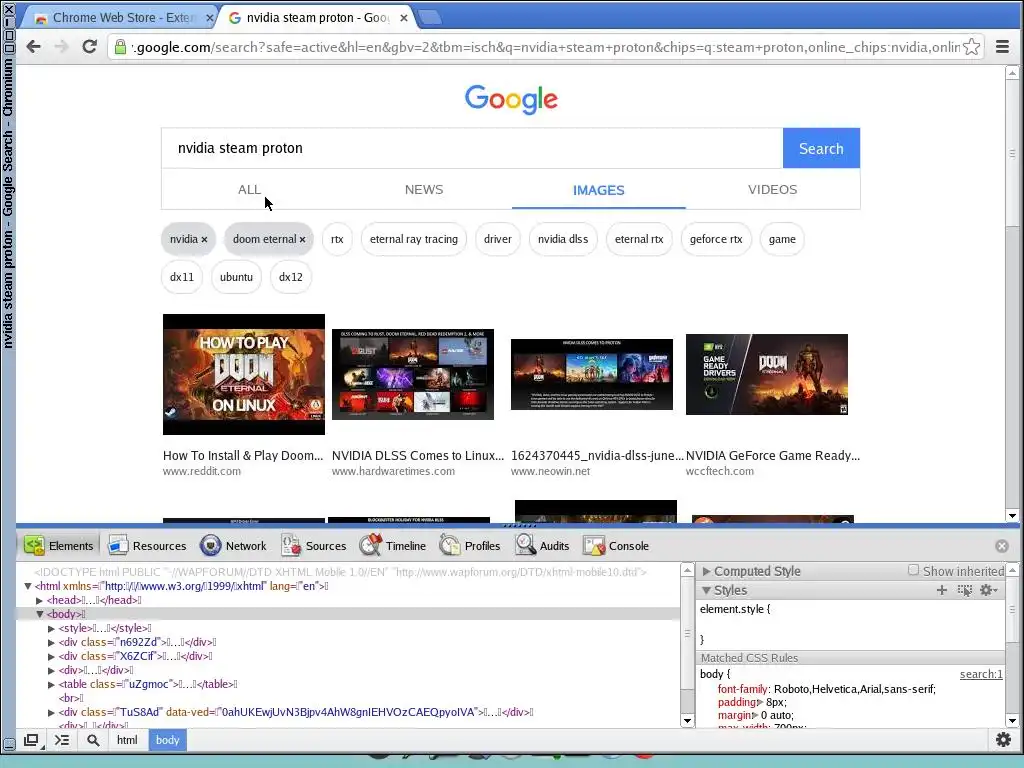Switch to the Network panel
Screen dimensions: 1024x768
click(233, 545)
